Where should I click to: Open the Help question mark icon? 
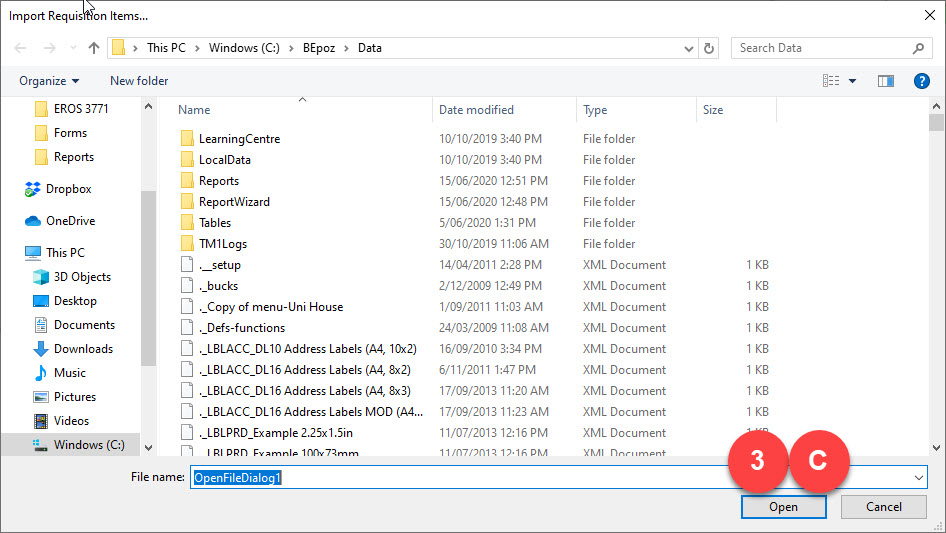[x=921, y=81]
